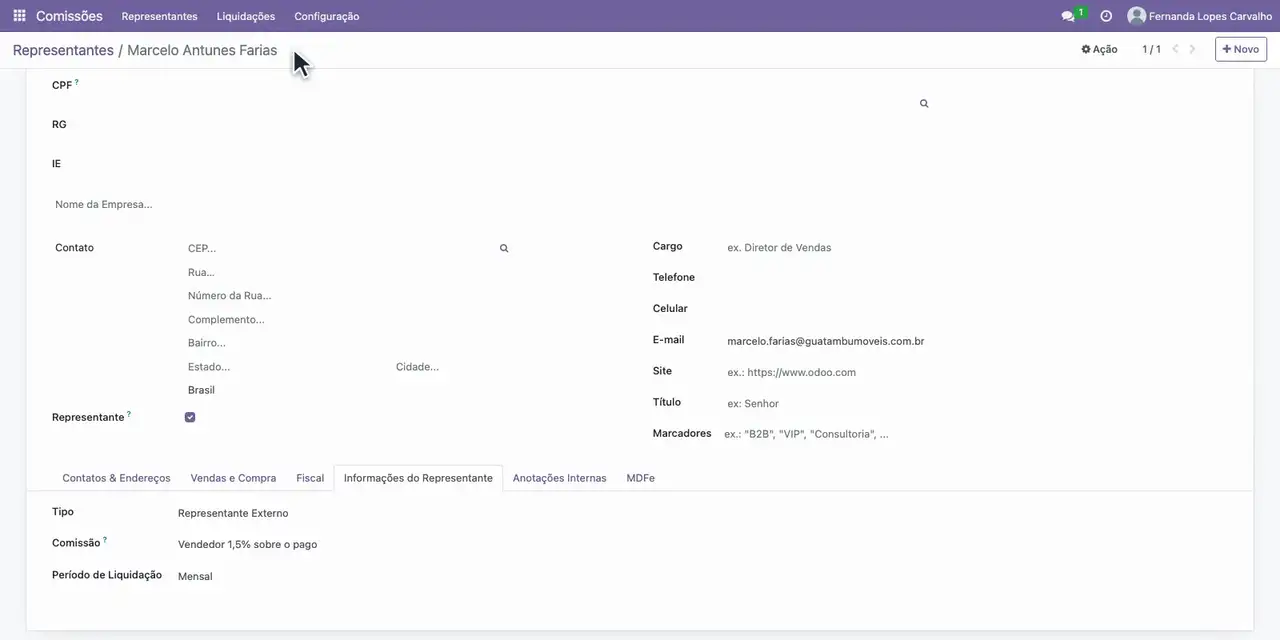Switch to the Anotações Internas tab
1280x640 pixels.
[x=560, y=478]
